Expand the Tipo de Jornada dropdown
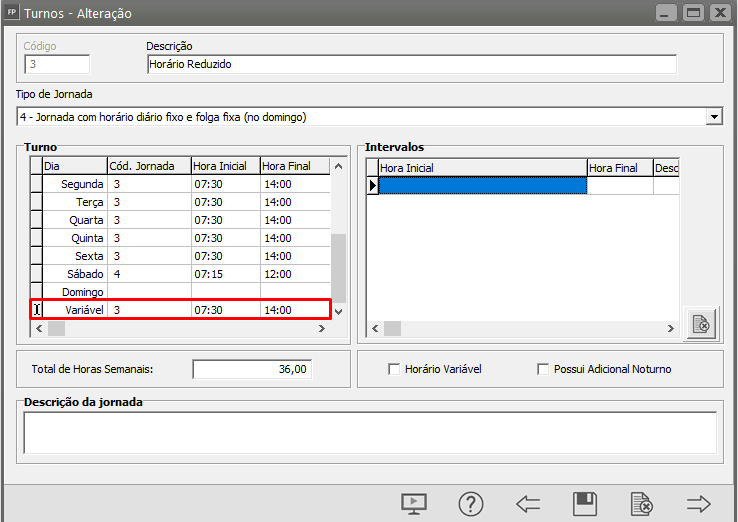The height and width of the screenshot is (522, 738). [713, 117]
